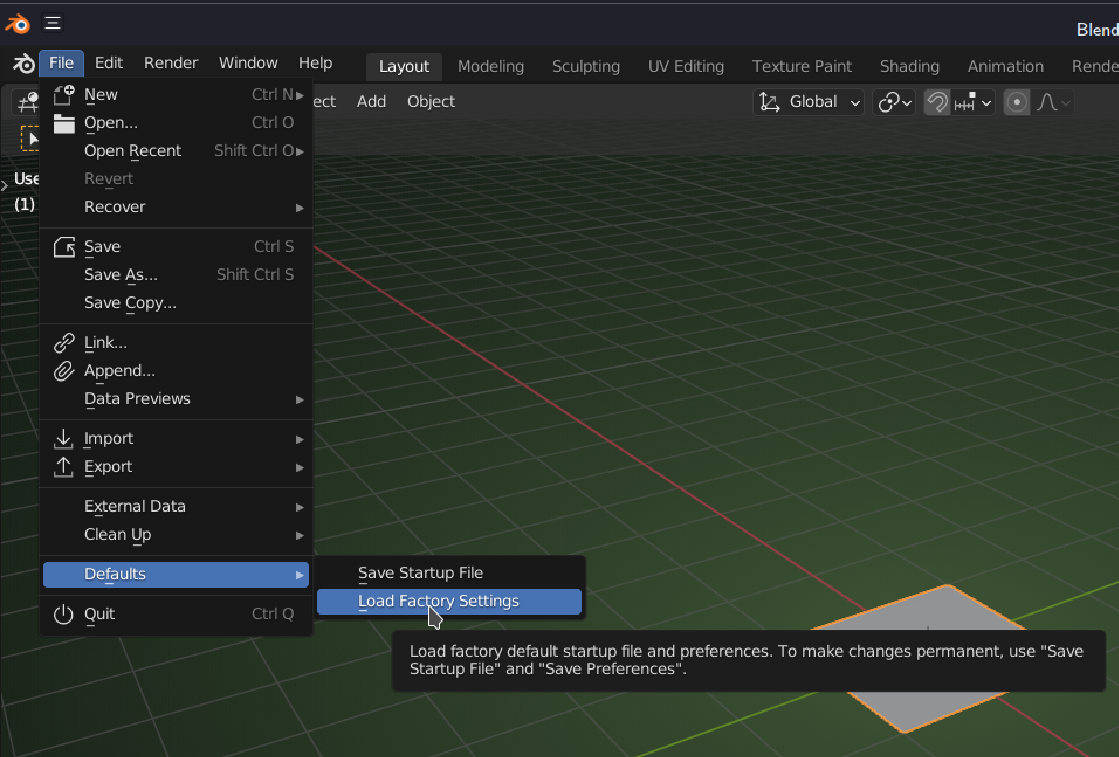Click the Append paperclip icon
The width and height of the screenshot is (1119, 757).
click(x=64, y=371)
